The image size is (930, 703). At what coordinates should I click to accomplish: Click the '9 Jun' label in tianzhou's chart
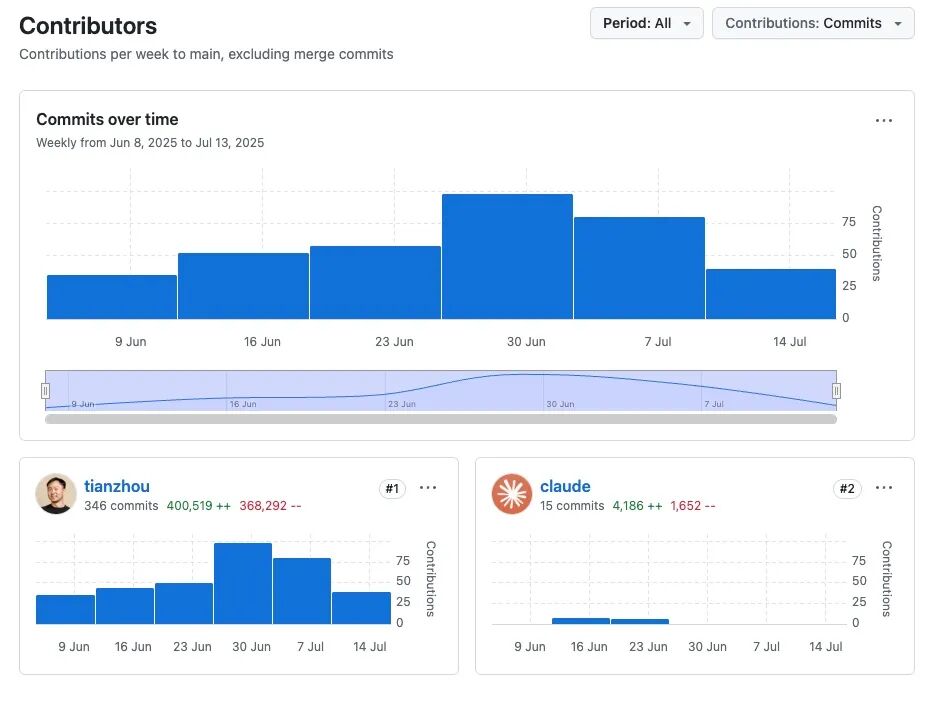(74, 647)
